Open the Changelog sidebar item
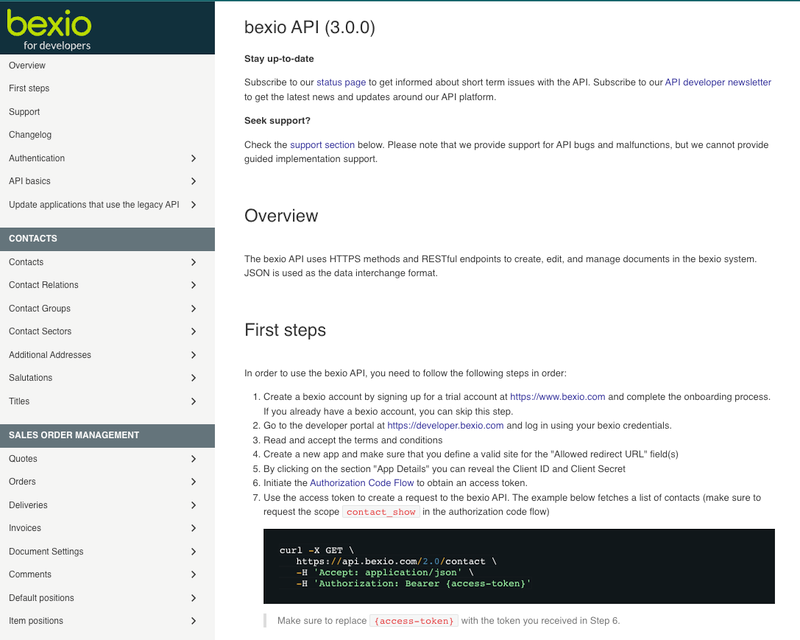Image resolution: width=800 pixels, height=640 pixels. [x=30, y=135]
